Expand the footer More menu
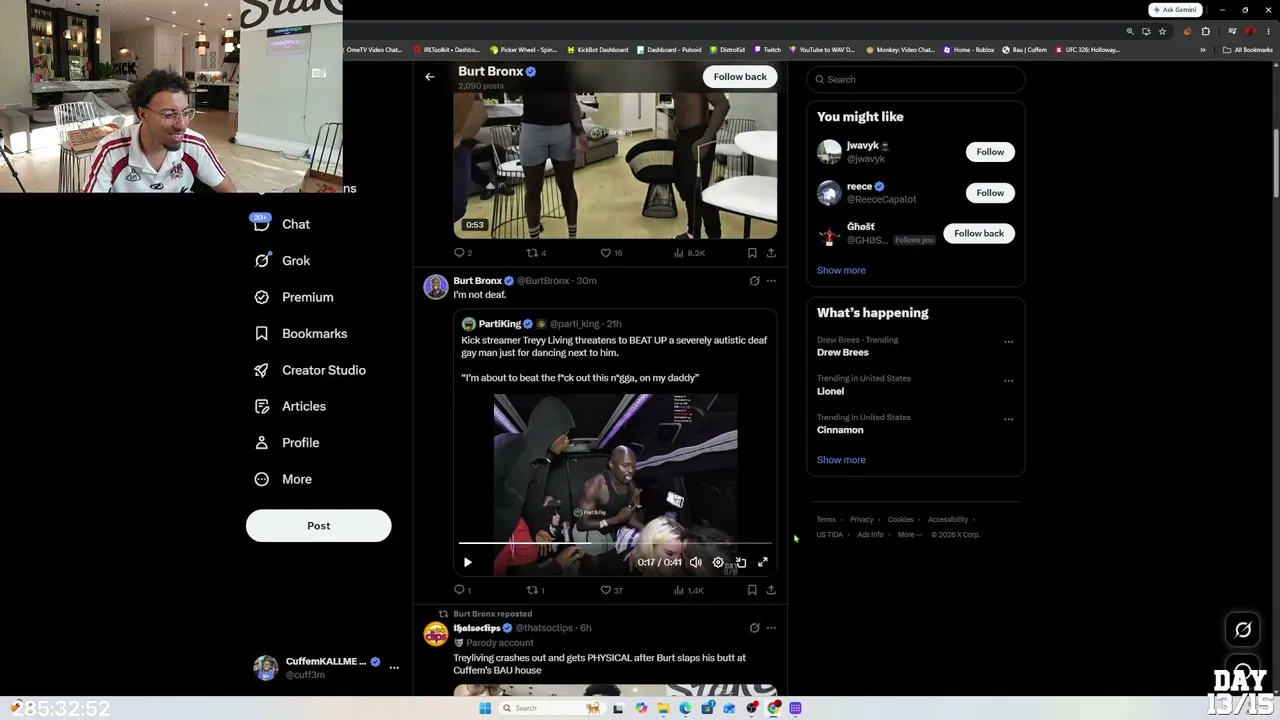Screen dimensions: 1280x720 (x=909, y=535)
